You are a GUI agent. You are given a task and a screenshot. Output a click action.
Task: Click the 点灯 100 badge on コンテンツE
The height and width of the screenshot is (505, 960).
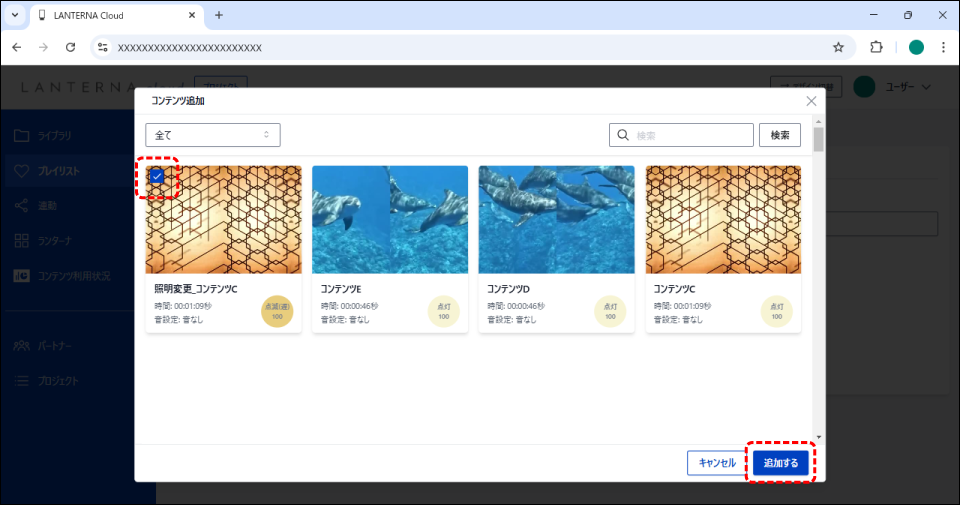click(x=443, y=311)
